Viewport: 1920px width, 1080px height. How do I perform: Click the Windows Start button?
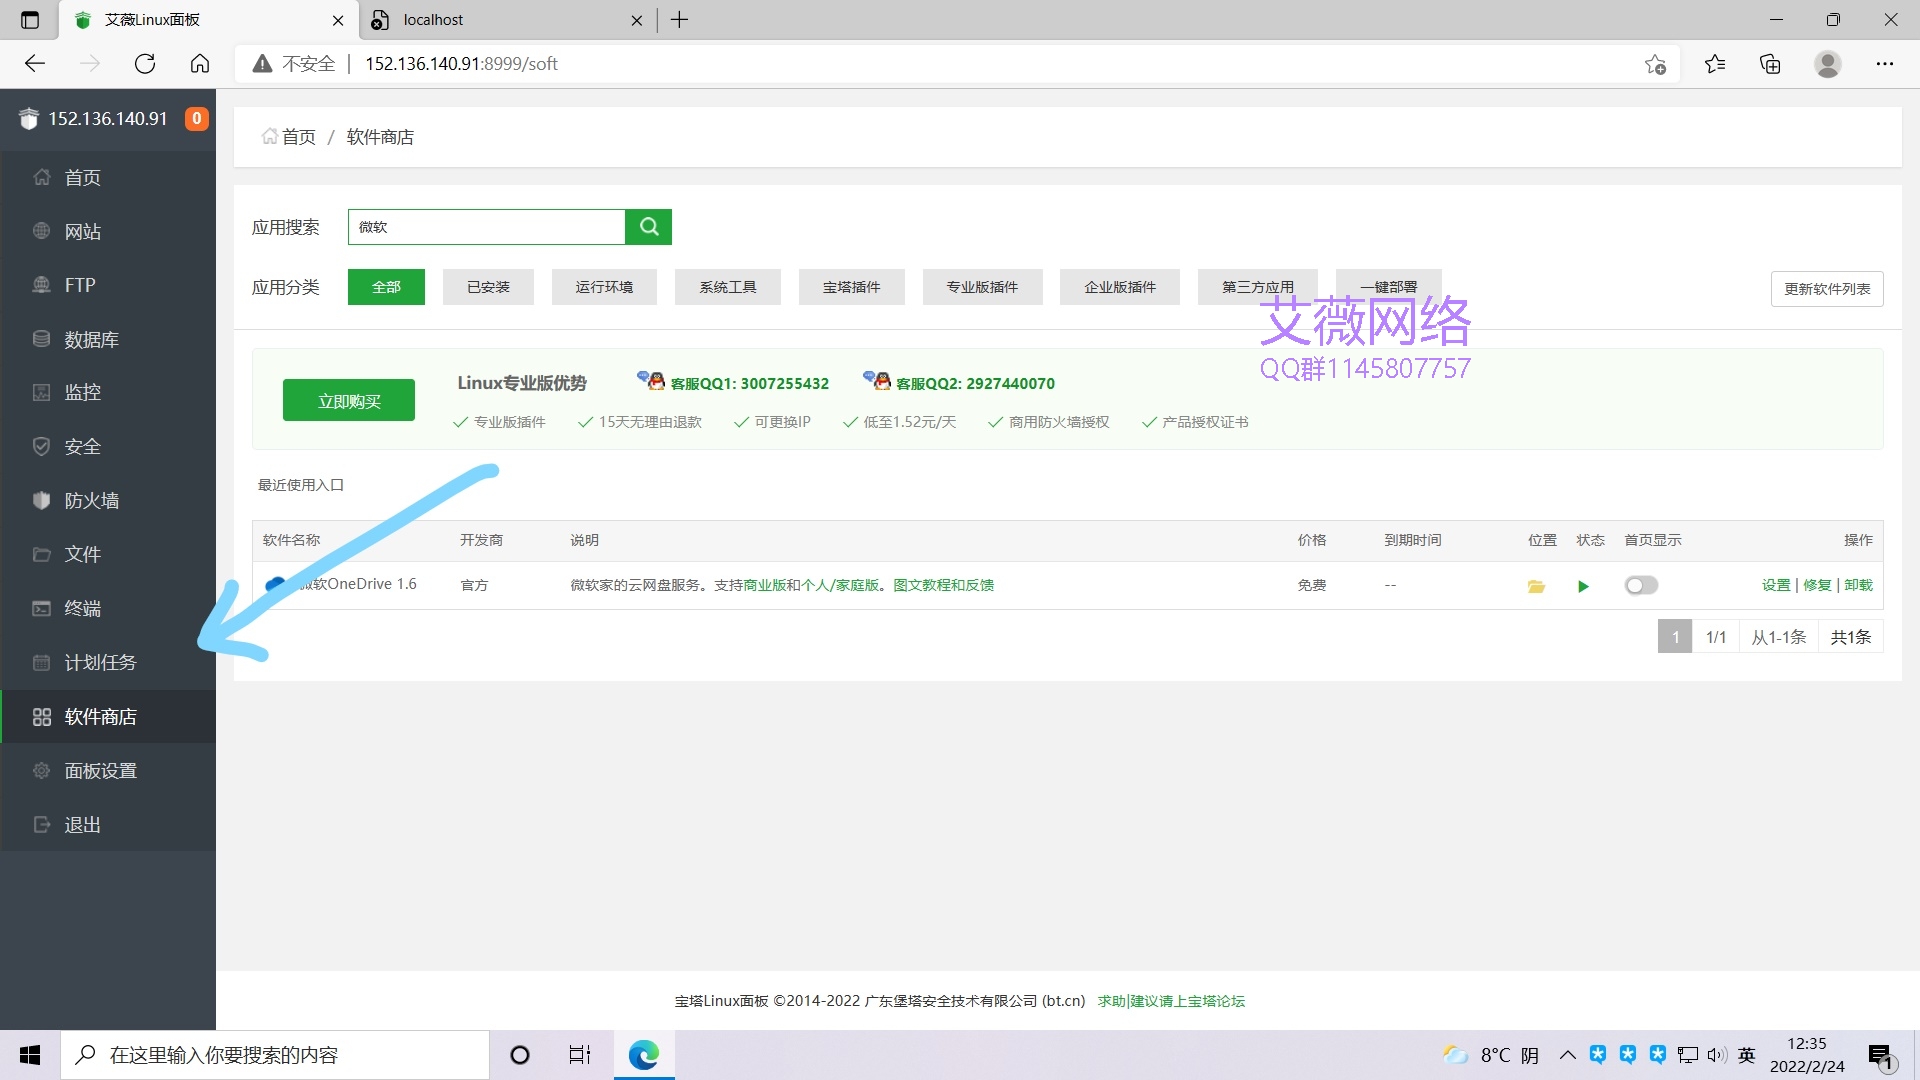point(30,1055)
